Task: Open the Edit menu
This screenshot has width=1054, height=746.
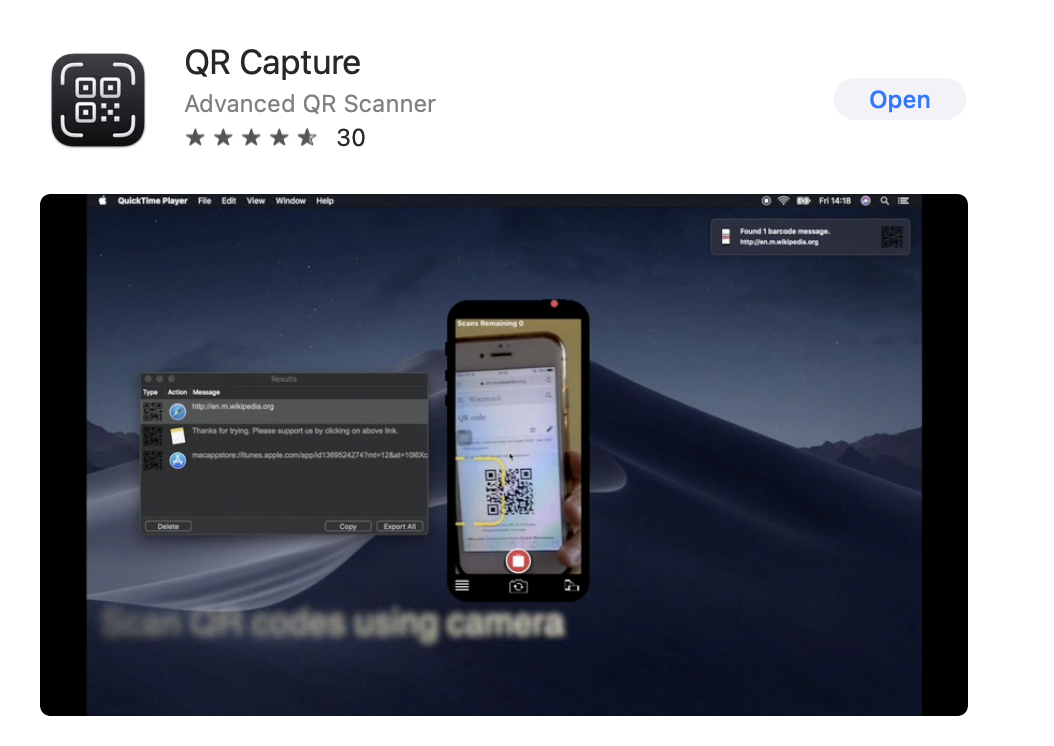Action: tap(229, 201)
